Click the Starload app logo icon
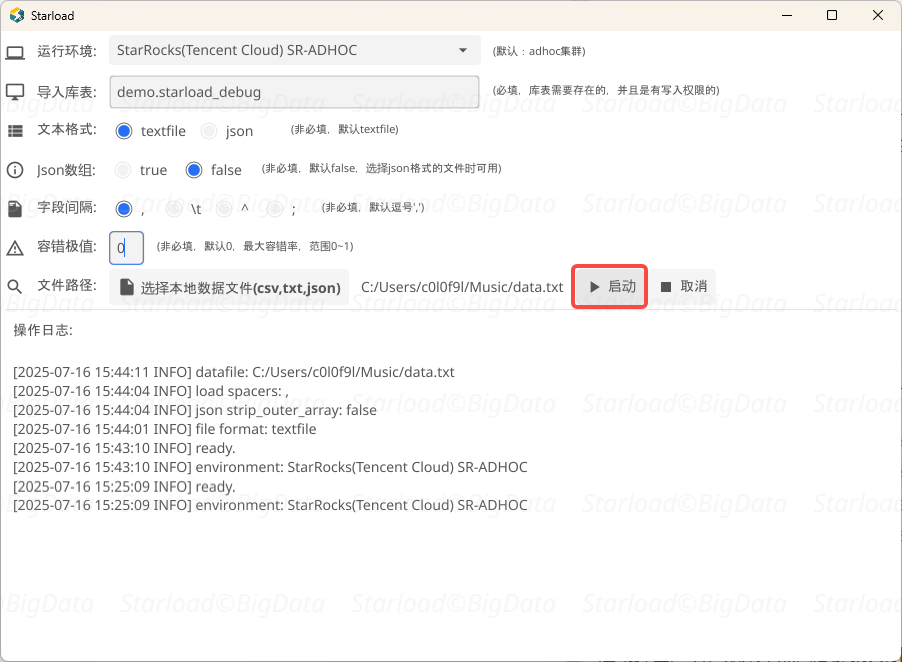The width and height of the screenshot is (902, 662). pos(17,16)
